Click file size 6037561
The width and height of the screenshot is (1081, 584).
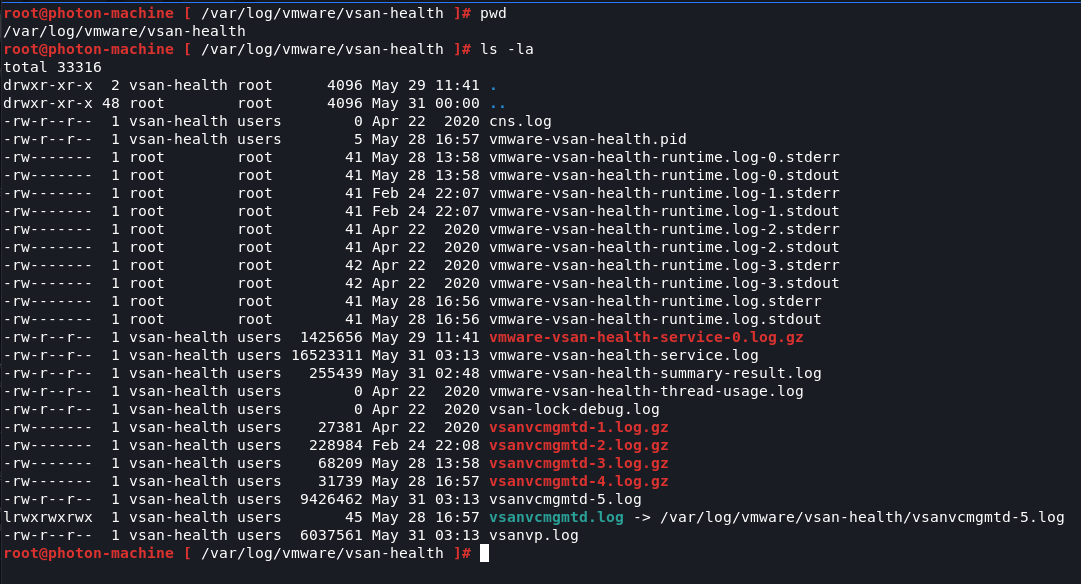tap(332, 535)
